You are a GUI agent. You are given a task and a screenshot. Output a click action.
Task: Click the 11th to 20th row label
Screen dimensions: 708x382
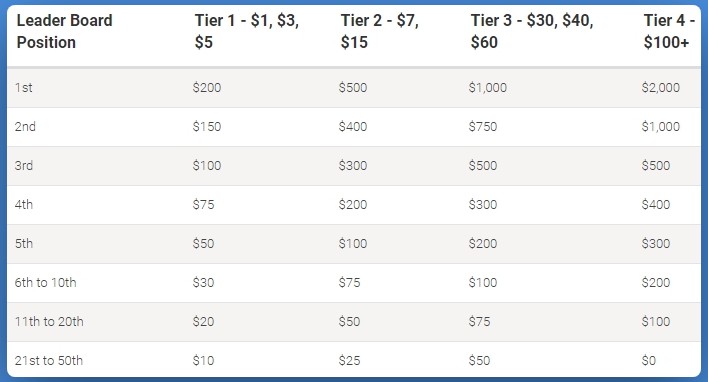point(49,321)
